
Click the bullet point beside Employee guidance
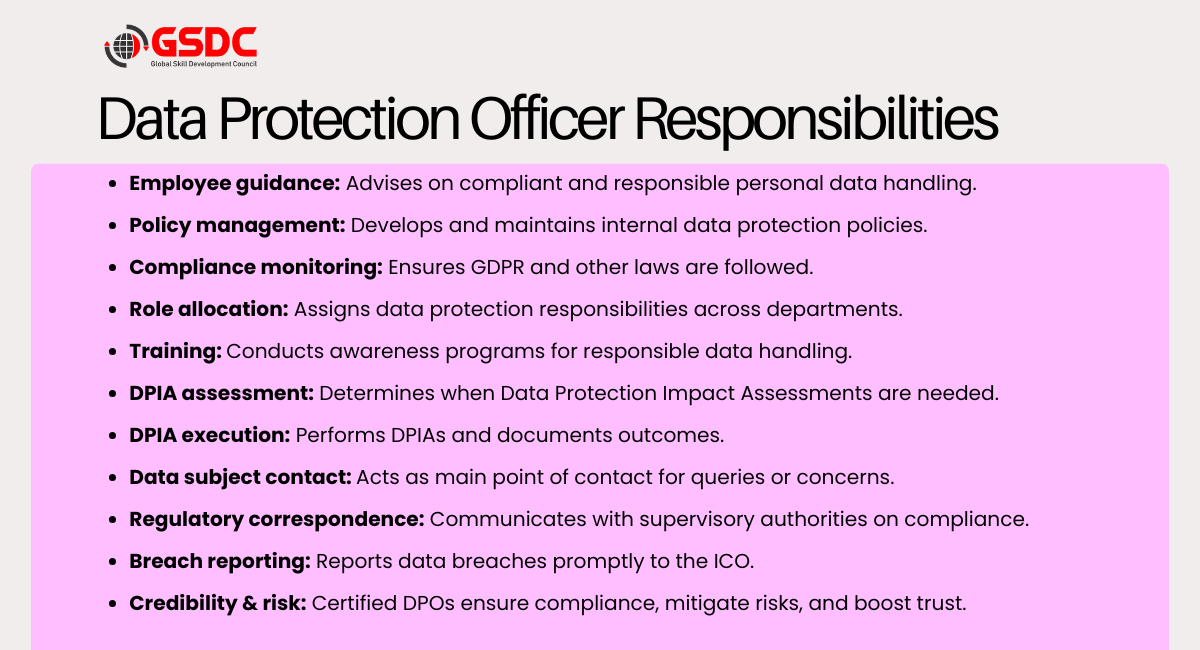112,184
